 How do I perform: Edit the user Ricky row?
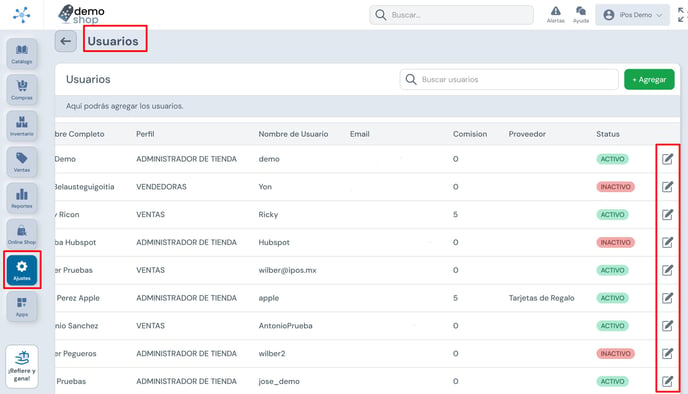tap(667, 215)
